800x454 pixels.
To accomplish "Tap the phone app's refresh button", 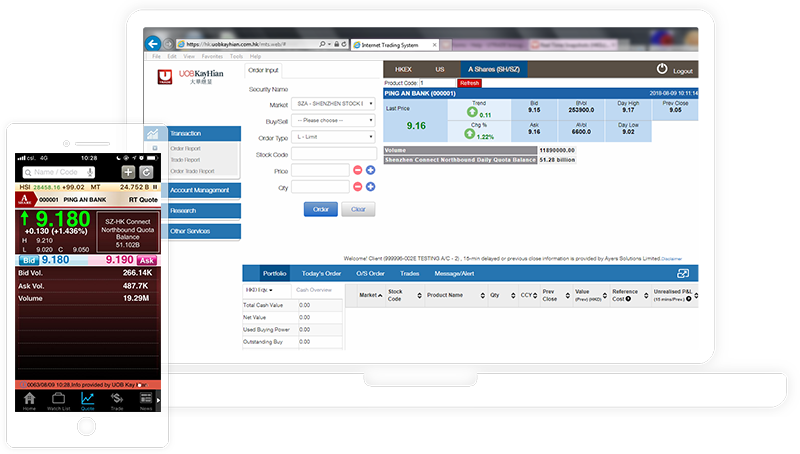I will [146, 172].
